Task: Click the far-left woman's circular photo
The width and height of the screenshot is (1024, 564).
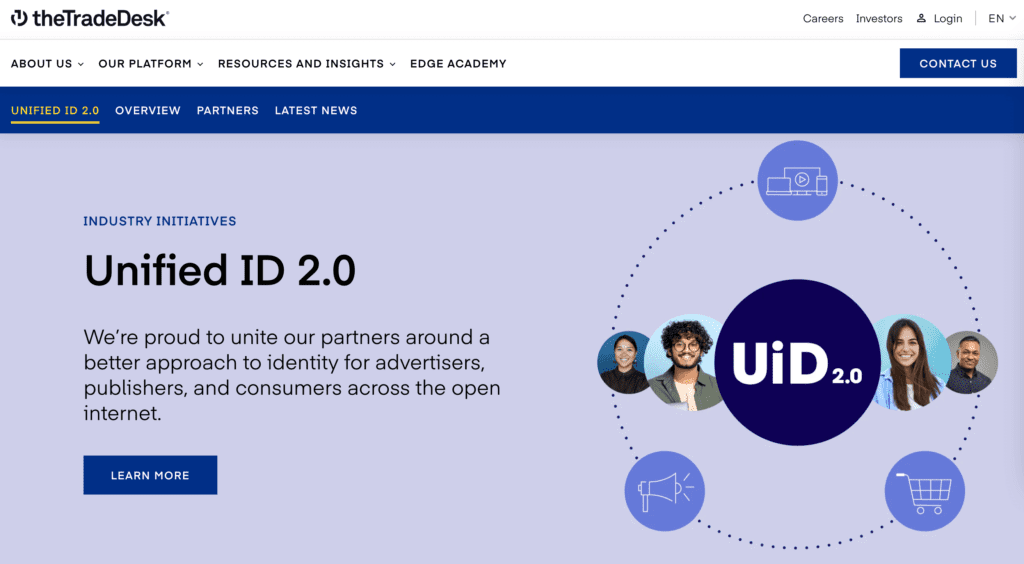Action: click(622, 362)
